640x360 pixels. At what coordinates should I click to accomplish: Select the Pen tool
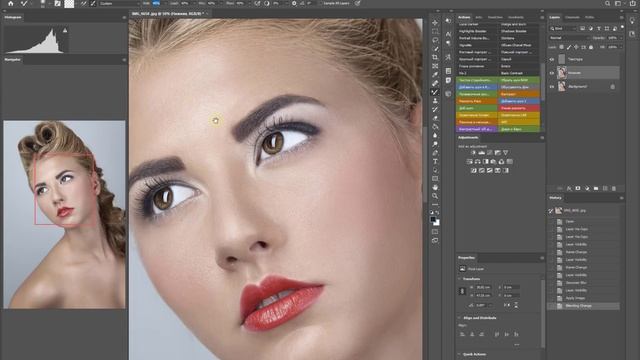(x=435, y=153)
